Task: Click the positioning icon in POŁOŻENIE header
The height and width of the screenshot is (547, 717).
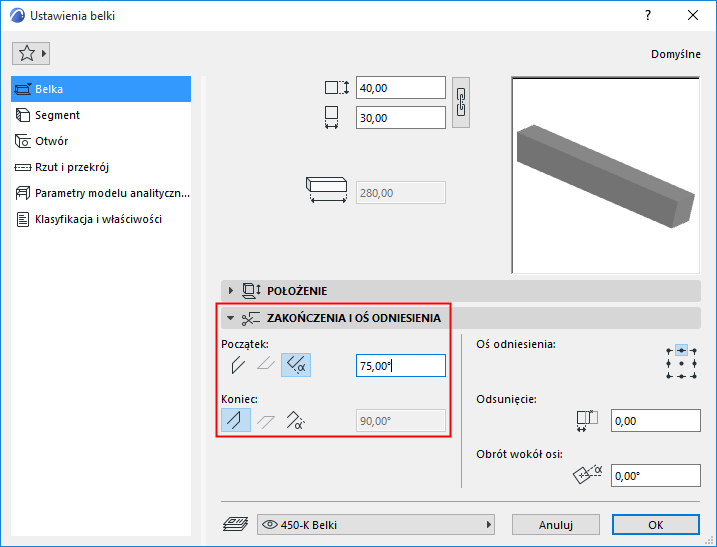Action: (251, 290)
